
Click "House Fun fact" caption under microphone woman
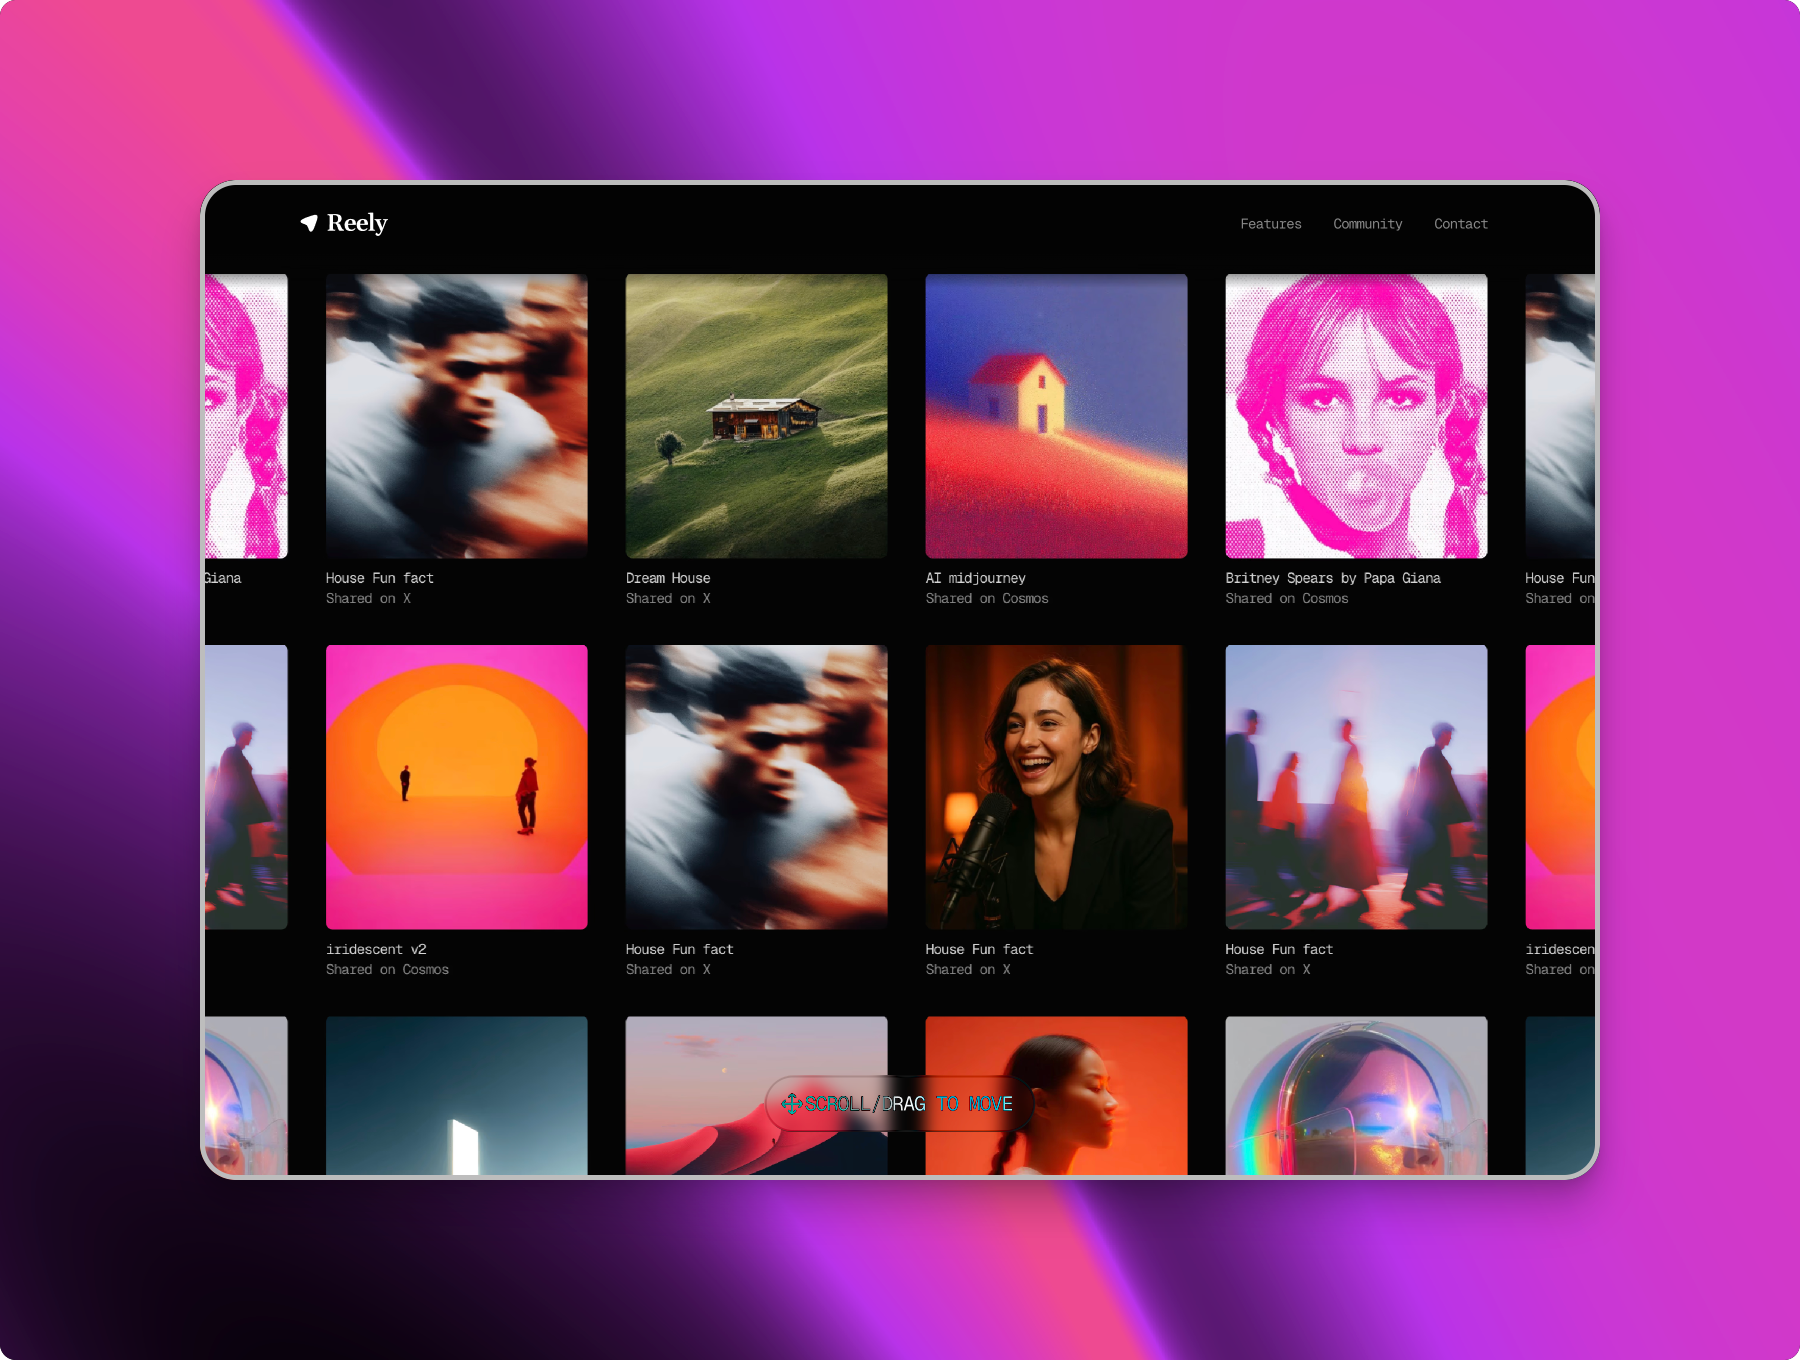click(x=979, y=949)
